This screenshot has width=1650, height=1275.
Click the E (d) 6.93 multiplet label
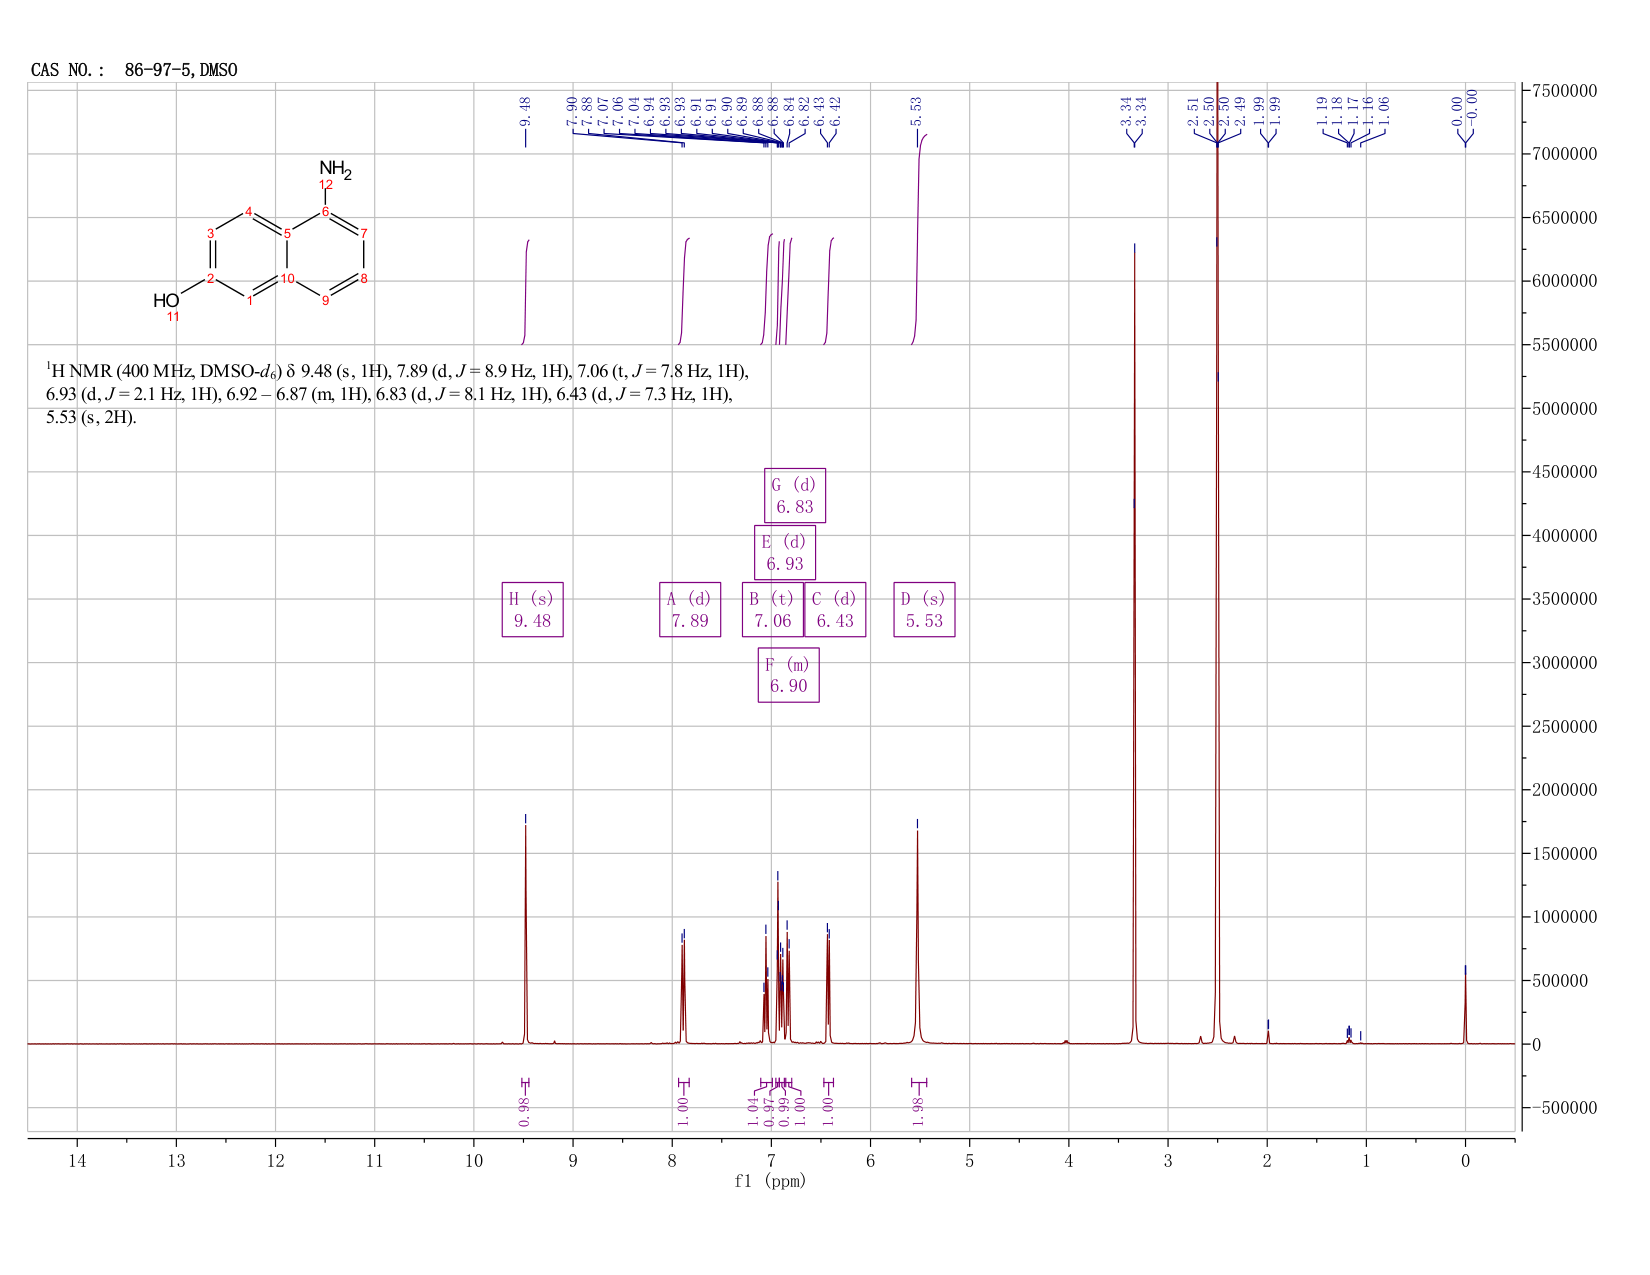pyautogui.click(x=785, y=553)
